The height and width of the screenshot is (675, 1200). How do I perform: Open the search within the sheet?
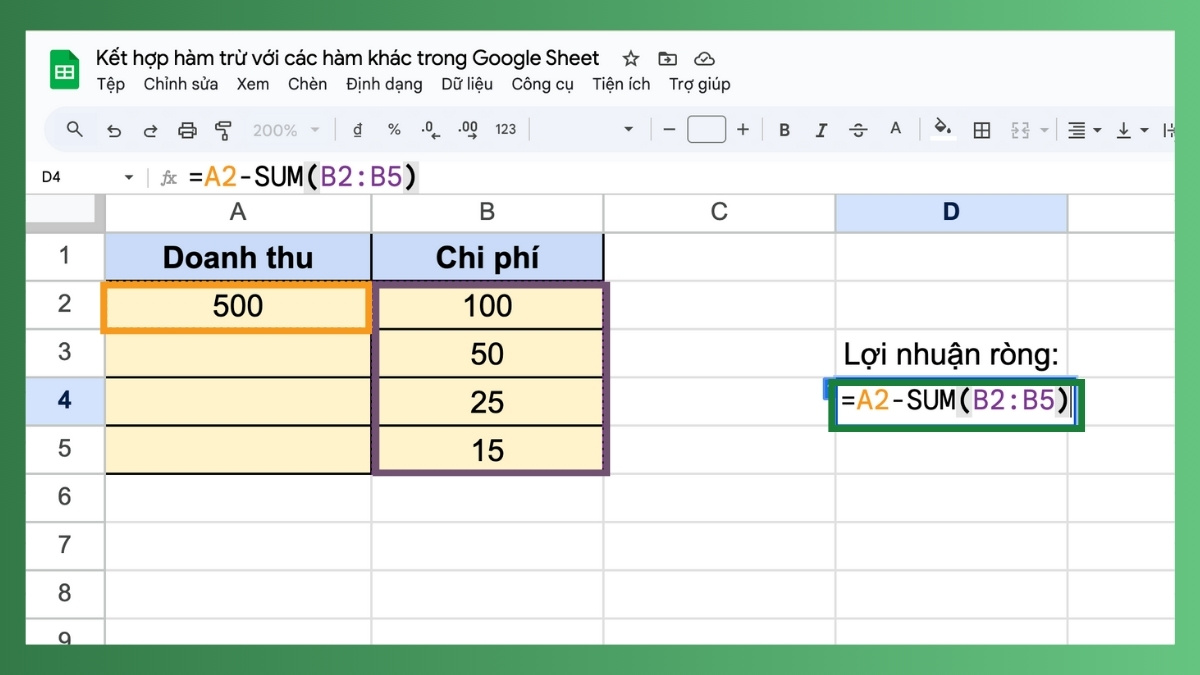coord(74,129)
